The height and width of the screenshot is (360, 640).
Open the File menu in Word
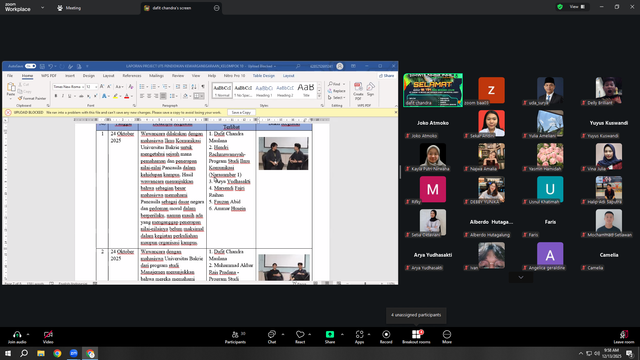[x=10, y=76]
